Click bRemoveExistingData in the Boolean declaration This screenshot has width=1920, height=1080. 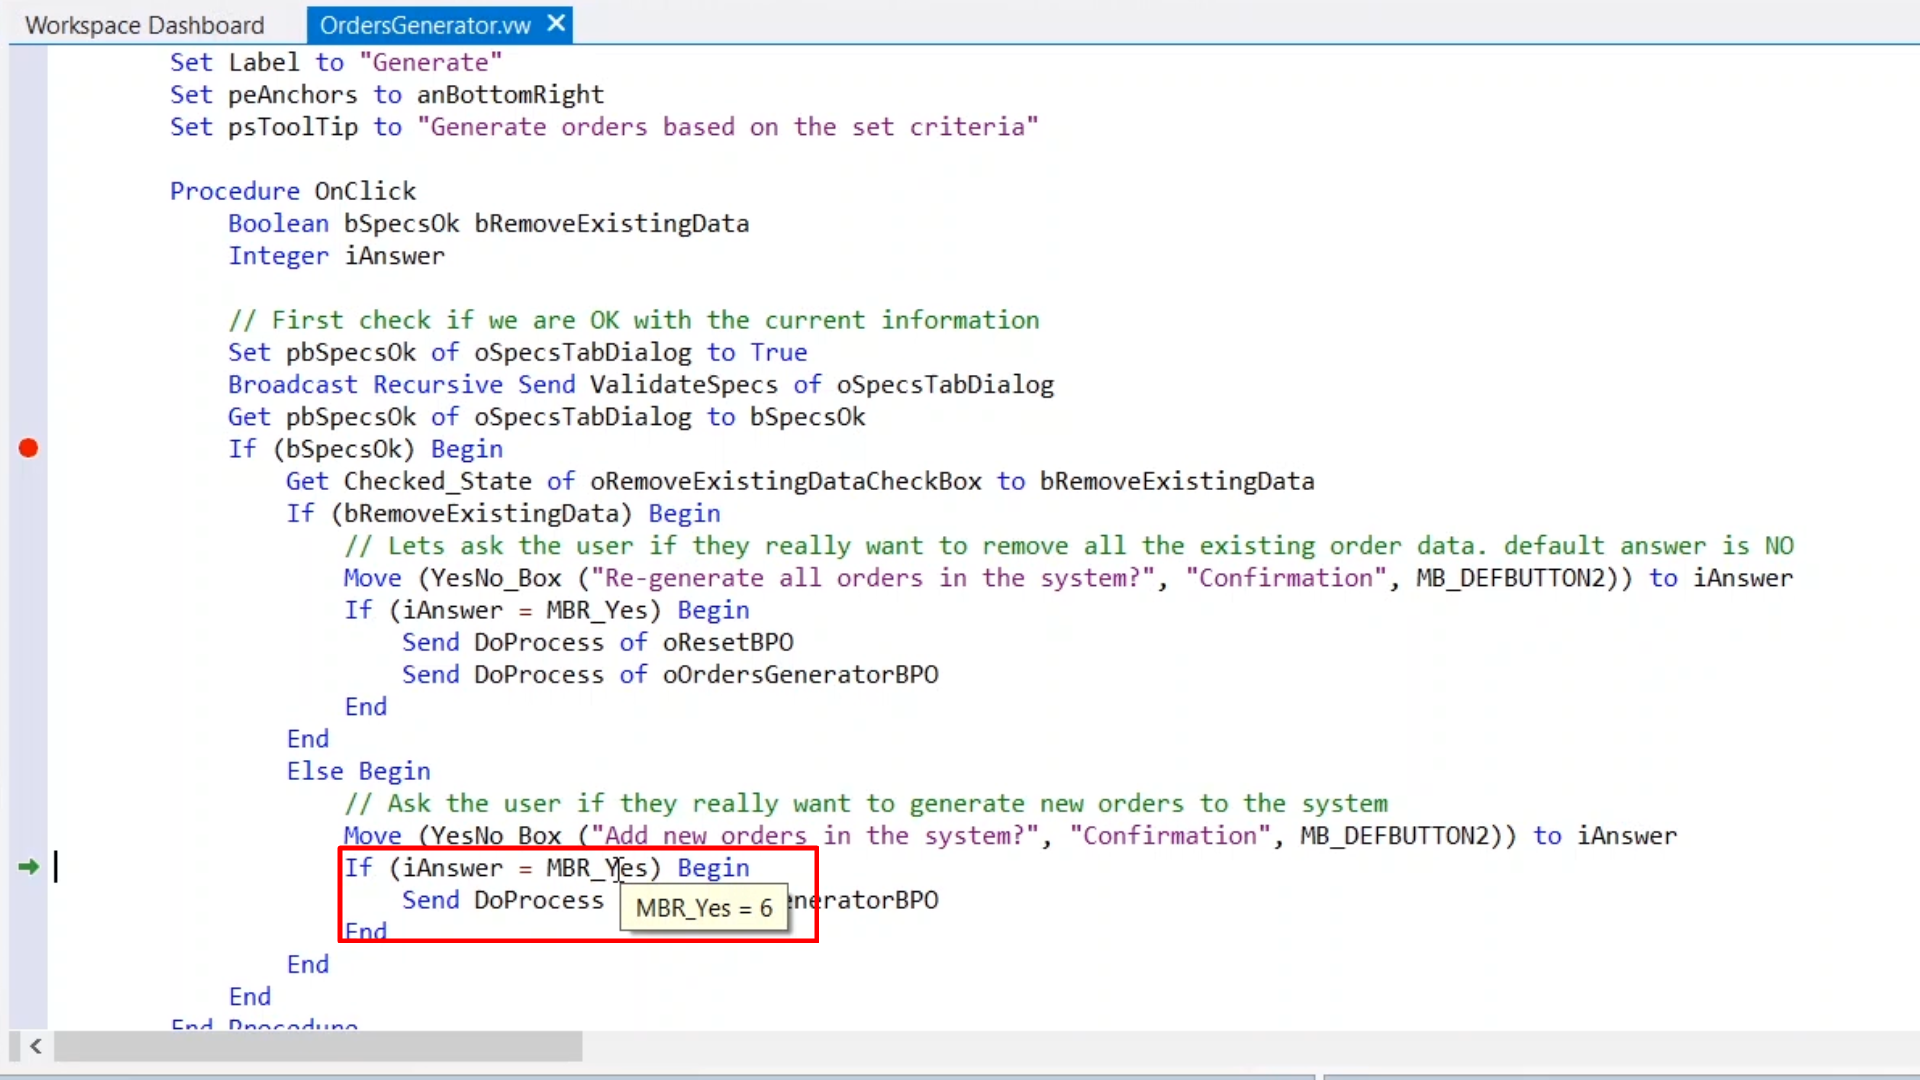(x=612, y=224)
